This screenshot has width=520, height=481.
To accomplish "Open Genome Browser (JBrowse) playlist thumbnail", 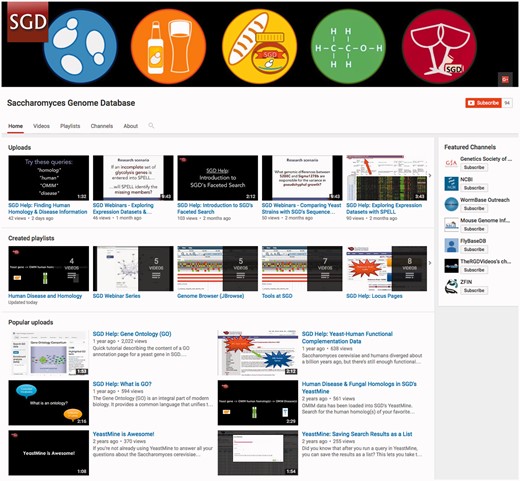I will tap(218, 268).
